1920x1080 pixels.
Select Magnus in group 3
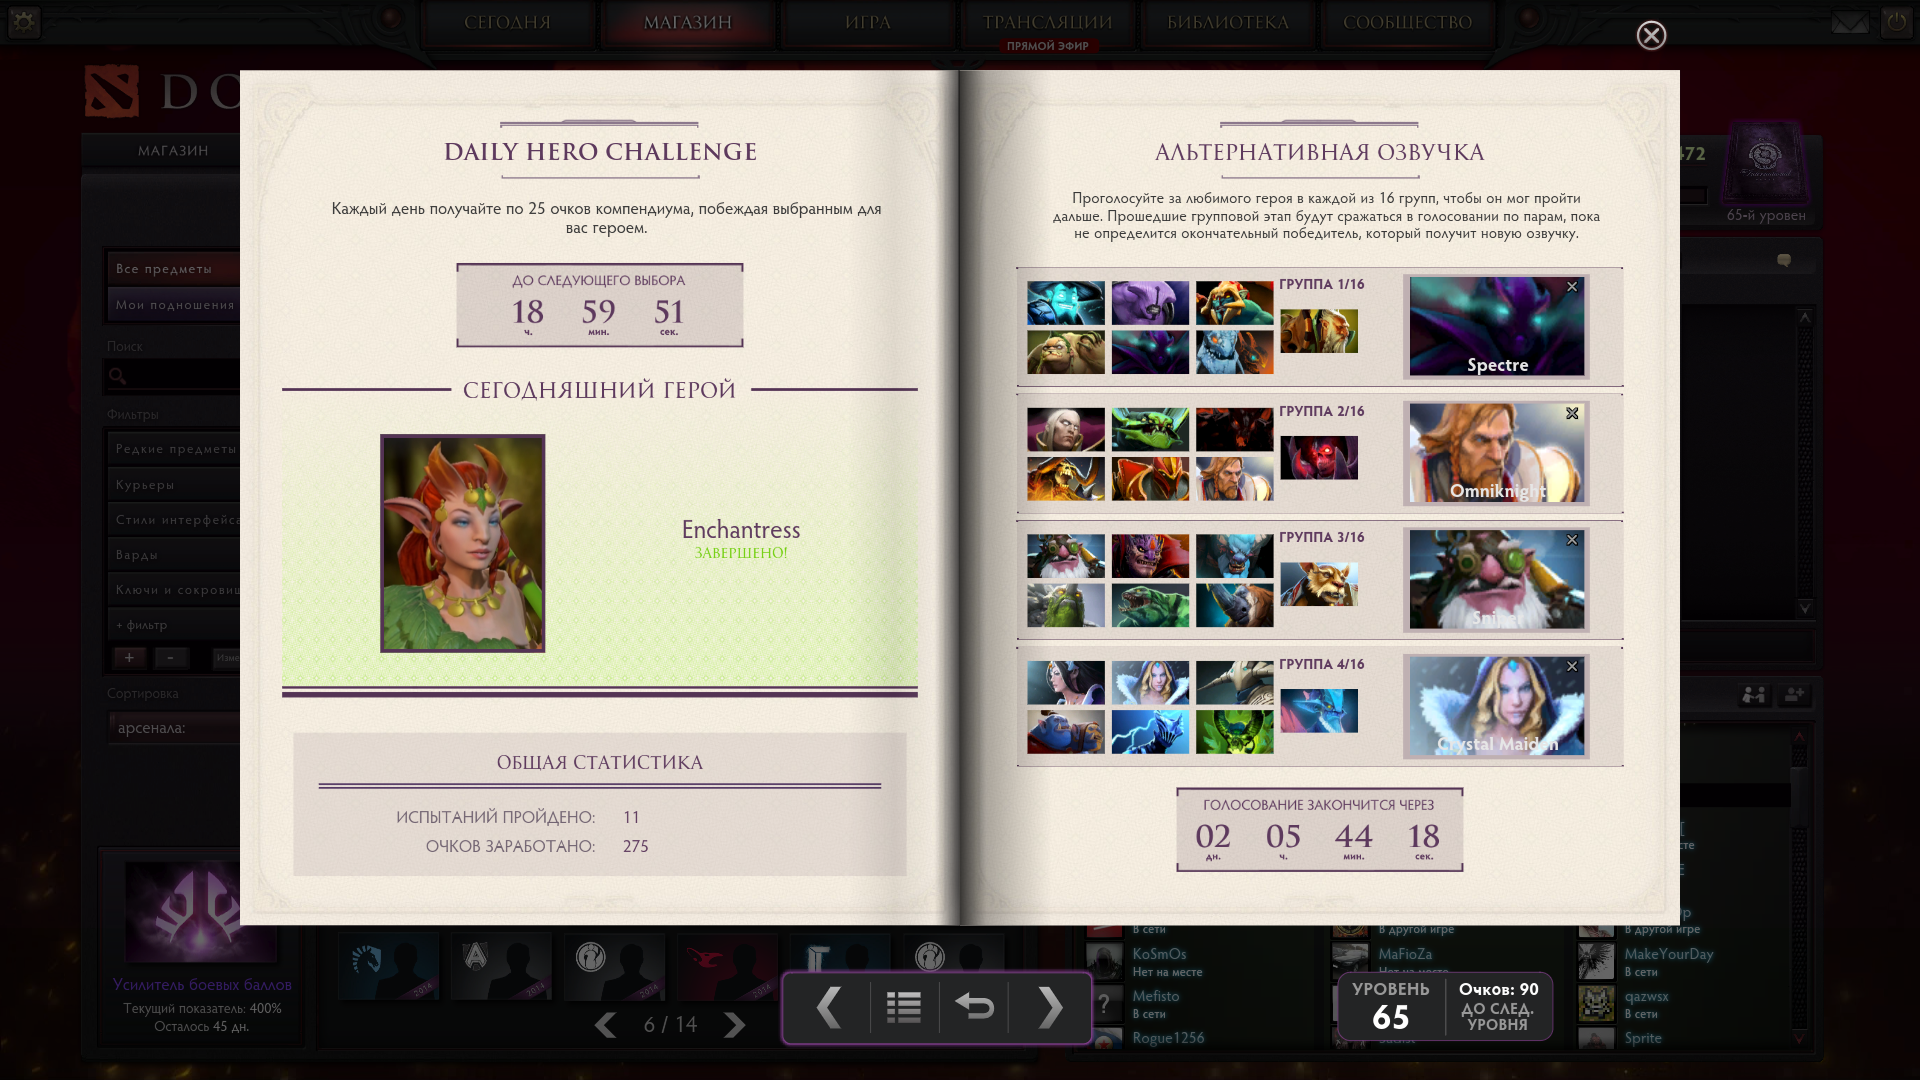[1235, 606]
